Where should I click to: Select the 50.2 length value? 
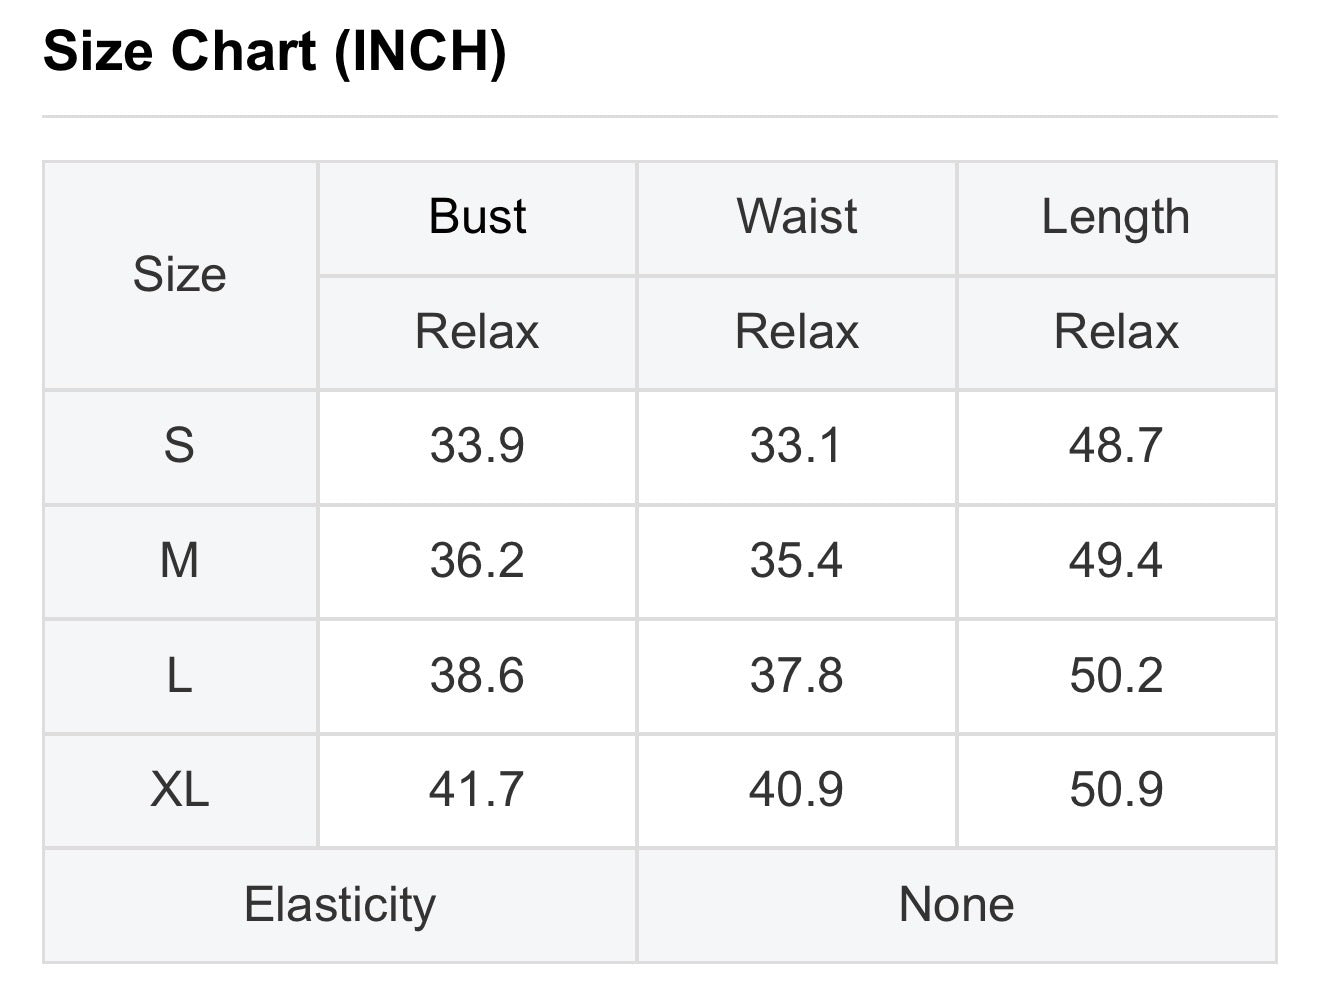tap(1116, 676)
